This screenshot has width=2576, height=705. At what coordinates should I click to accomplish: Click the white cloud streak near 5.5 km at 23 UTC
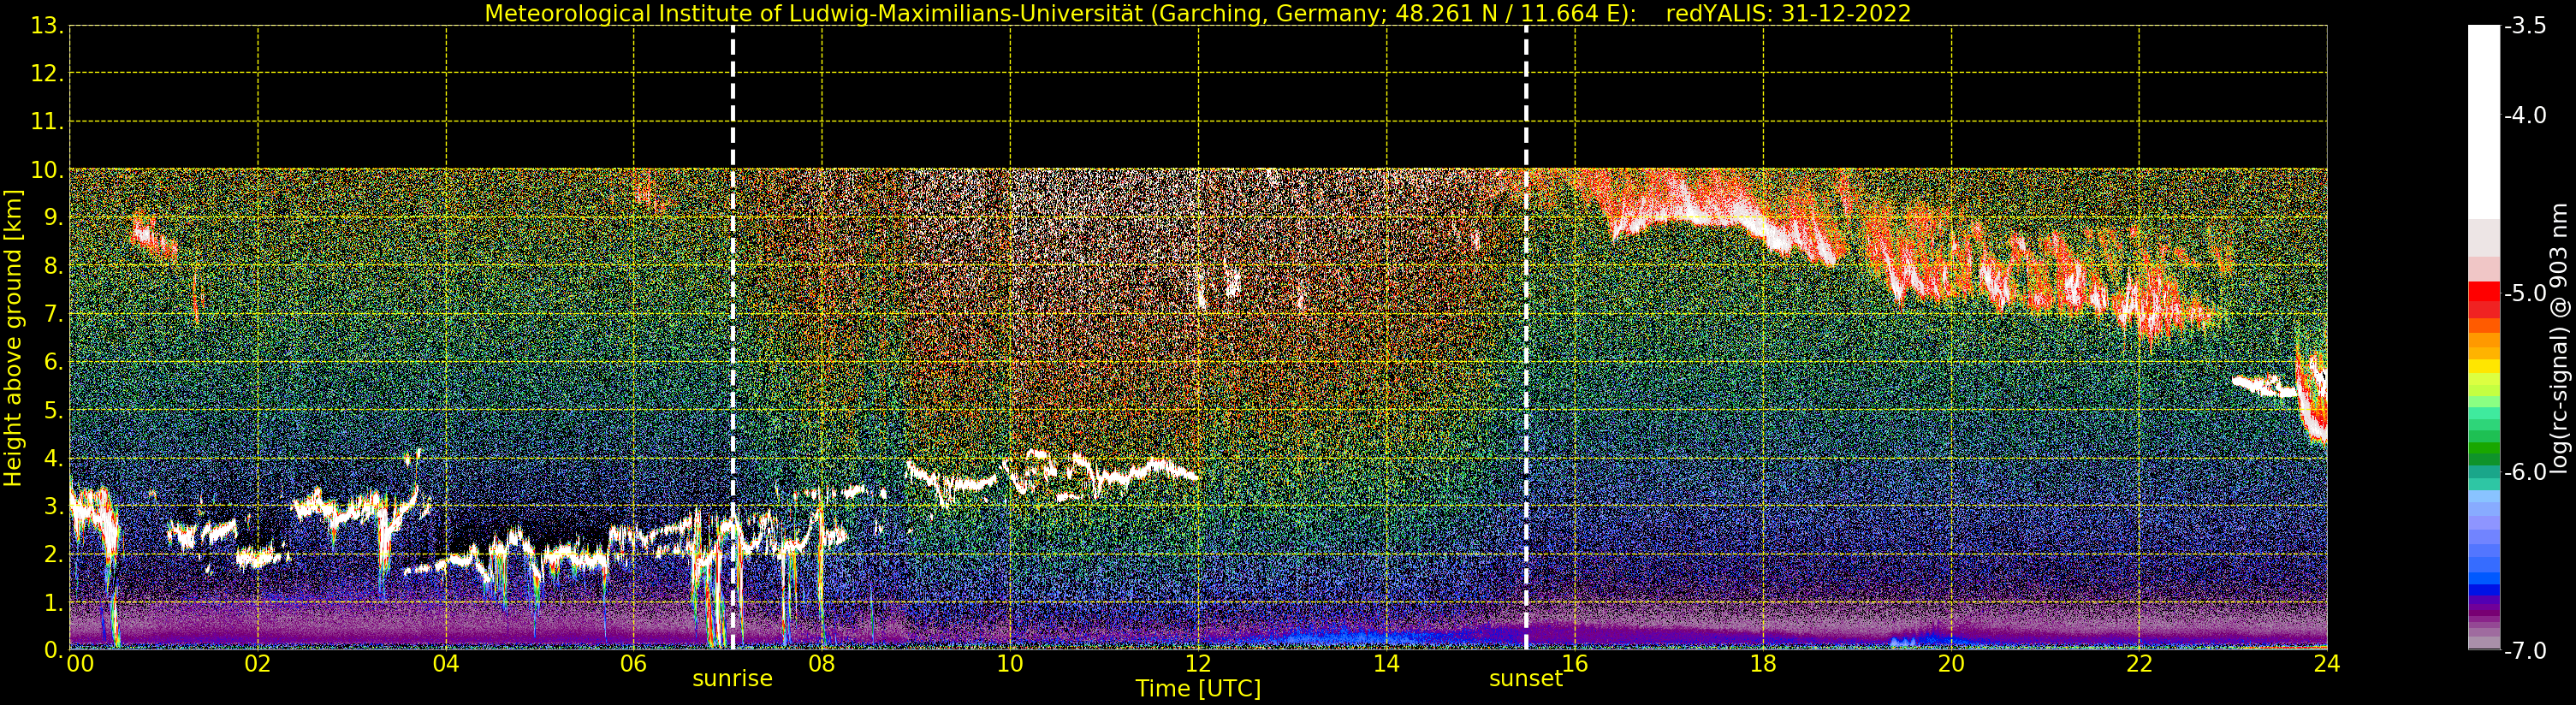[2262, 386]
